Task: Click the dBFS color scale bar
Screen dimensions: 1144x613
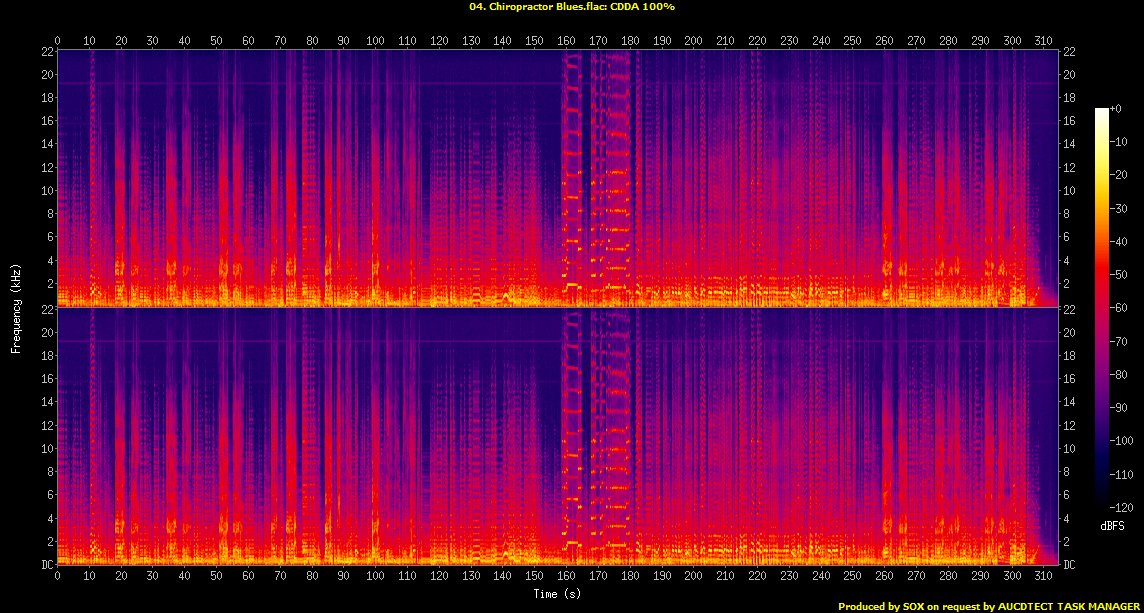Action: coord(1101,302)
